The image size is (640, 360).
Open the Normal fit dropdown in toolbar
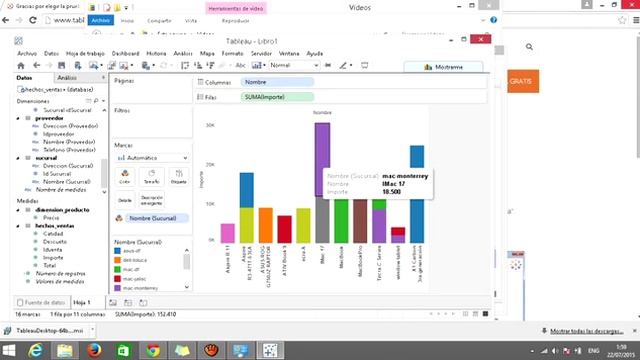294,65
